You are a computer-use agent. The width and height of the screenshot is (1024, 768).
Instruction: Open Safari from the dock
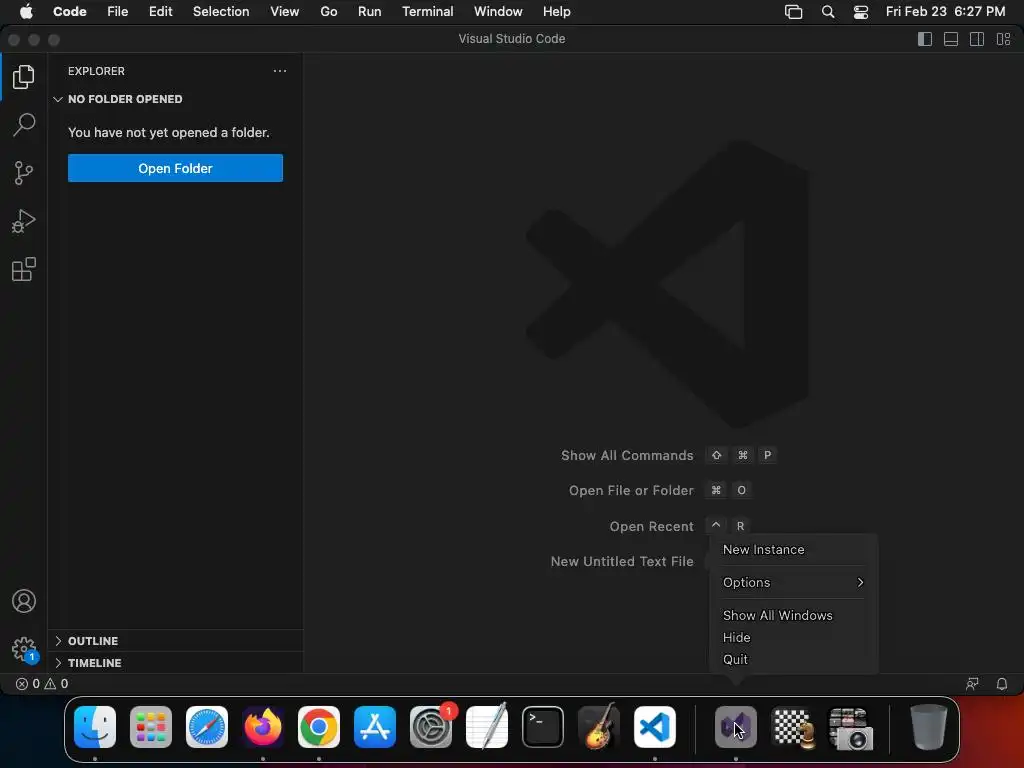tap(207, 727)
